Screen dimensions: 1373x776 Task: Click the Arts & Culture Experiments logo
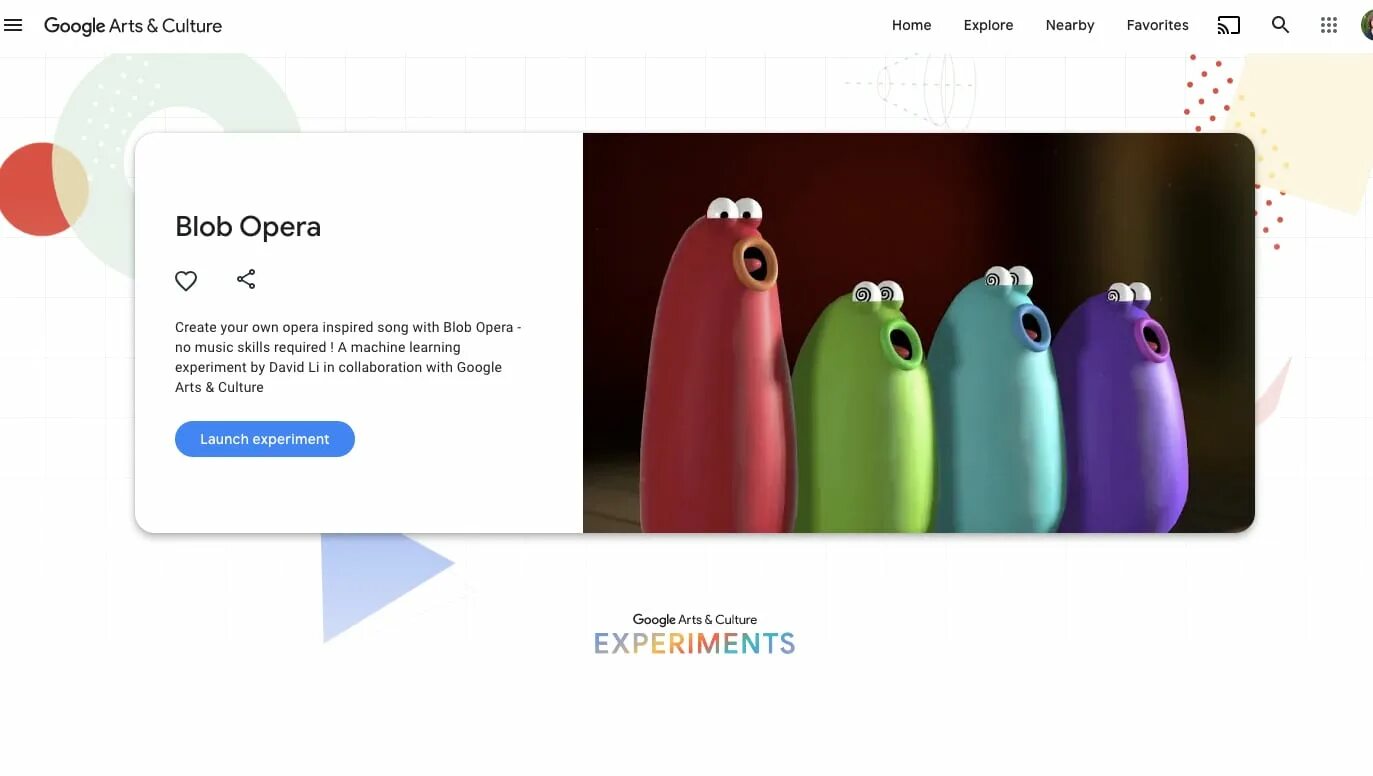click(x=694, y=634)
